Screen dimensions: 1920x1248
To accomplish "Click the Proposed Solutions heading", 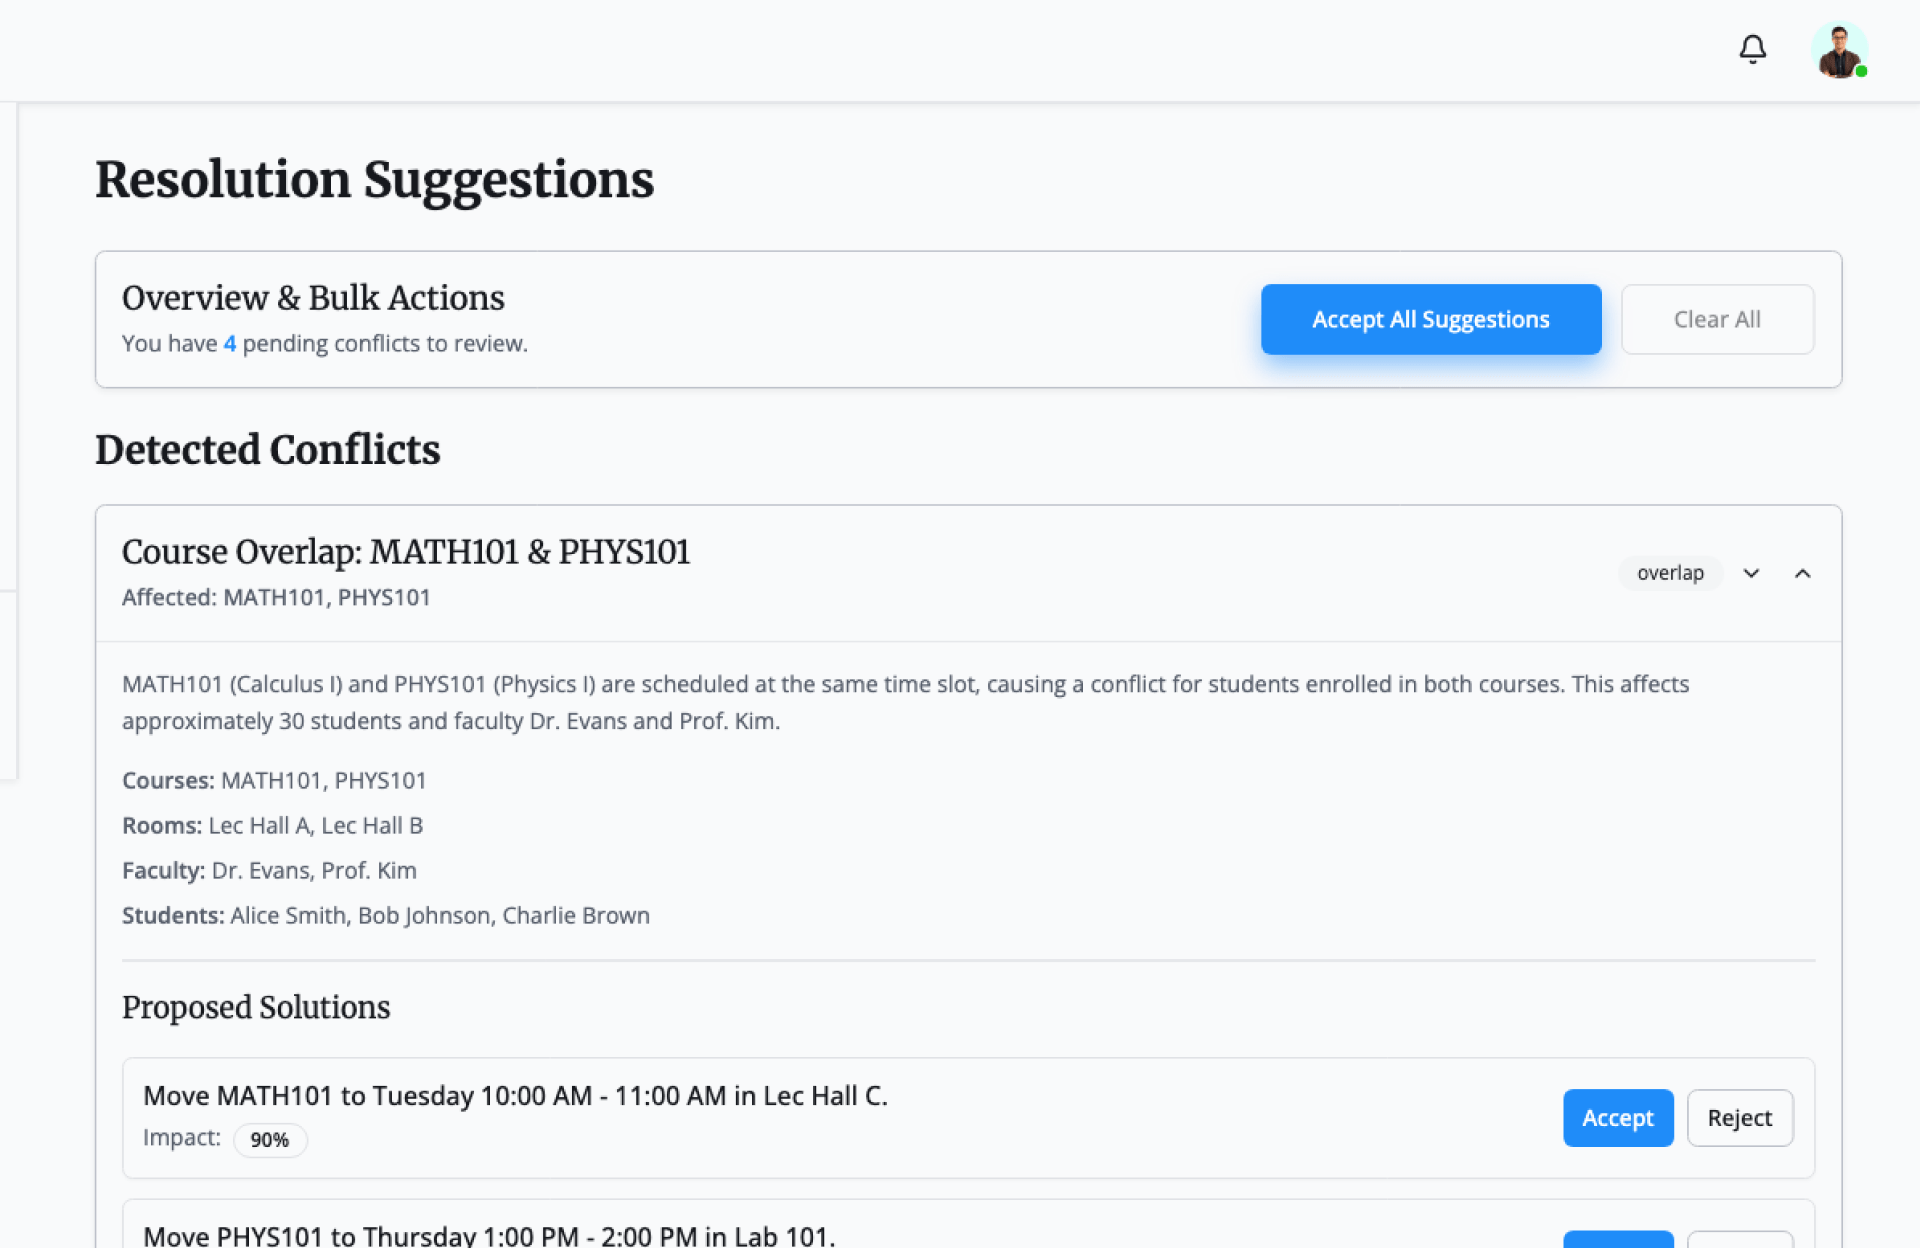I will pos(256,1007).
